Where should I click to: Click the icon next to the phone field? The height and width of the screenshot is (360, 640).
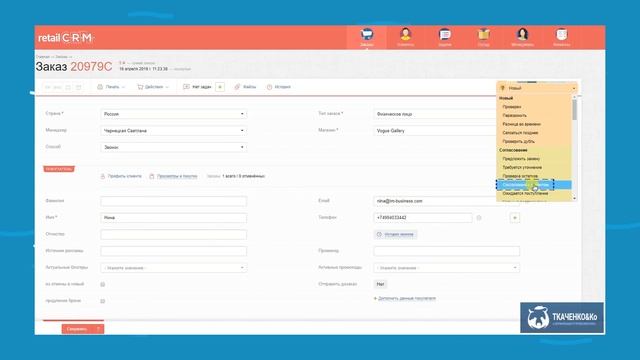[x=479, y=218]
